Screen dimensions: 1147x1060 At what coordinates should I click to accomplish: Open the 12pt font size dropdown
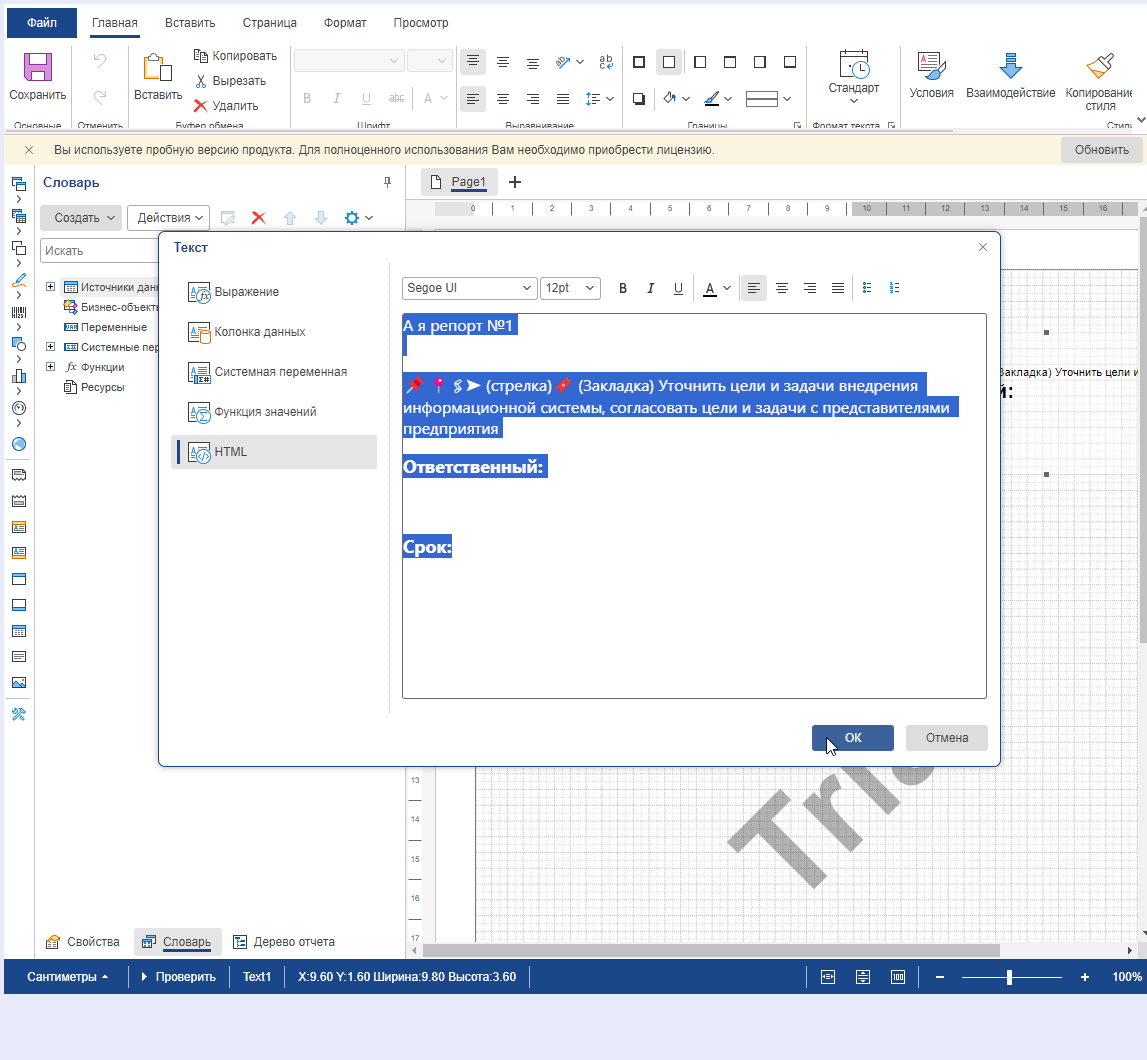[570, 288]
